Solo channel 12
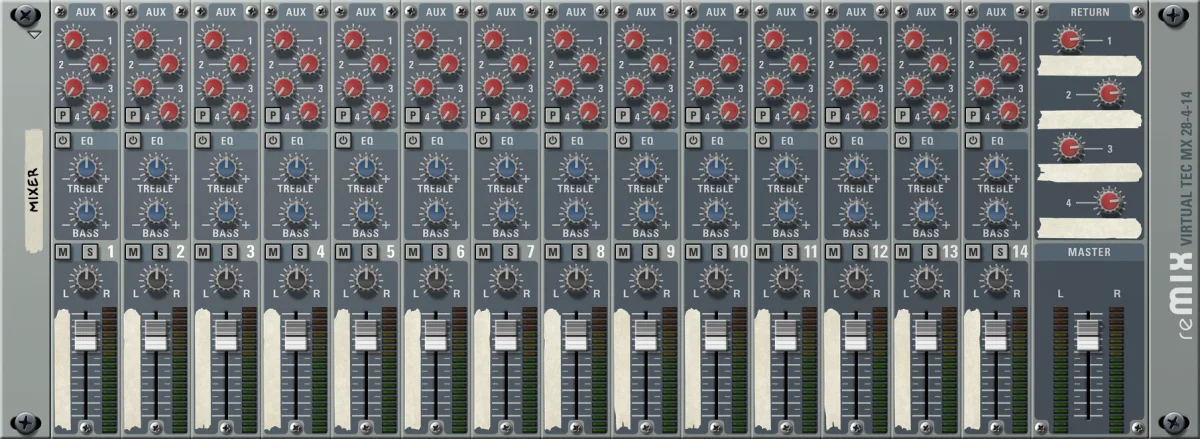Screen dimensions: 1200x439 pyautogui.click(x=859, y=251)
